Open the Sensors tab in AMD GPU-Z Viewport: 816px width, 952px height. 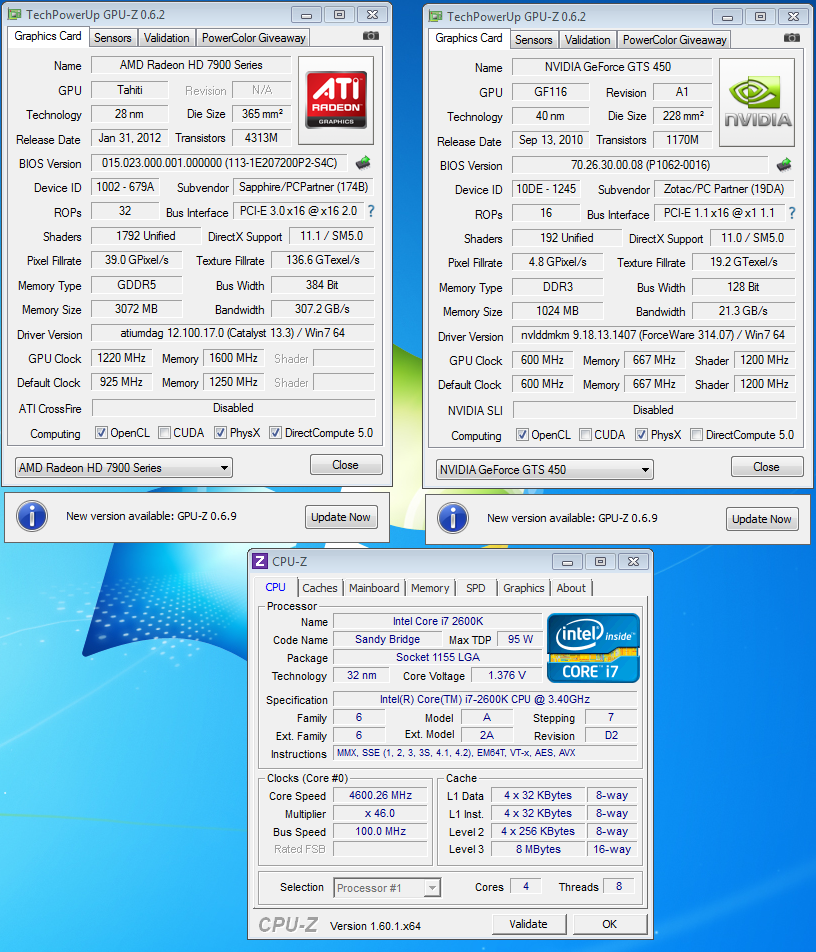(x=112, y=38)
